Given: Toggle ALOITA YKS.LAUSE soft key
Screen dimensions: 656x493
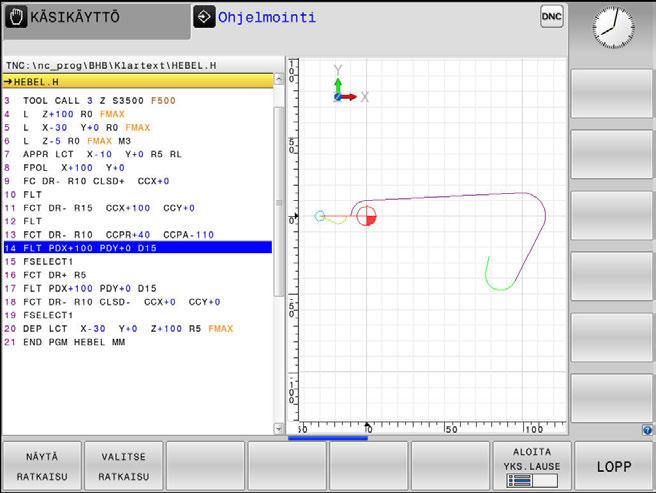Looking at the screenshot, I should tap(532, 466).
